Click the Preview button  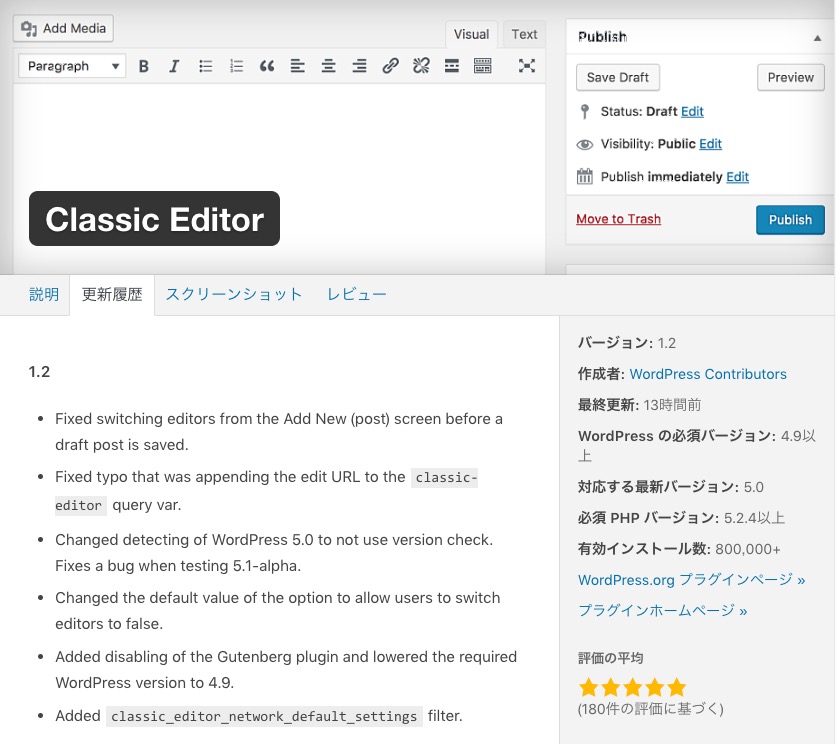(791, 78)
